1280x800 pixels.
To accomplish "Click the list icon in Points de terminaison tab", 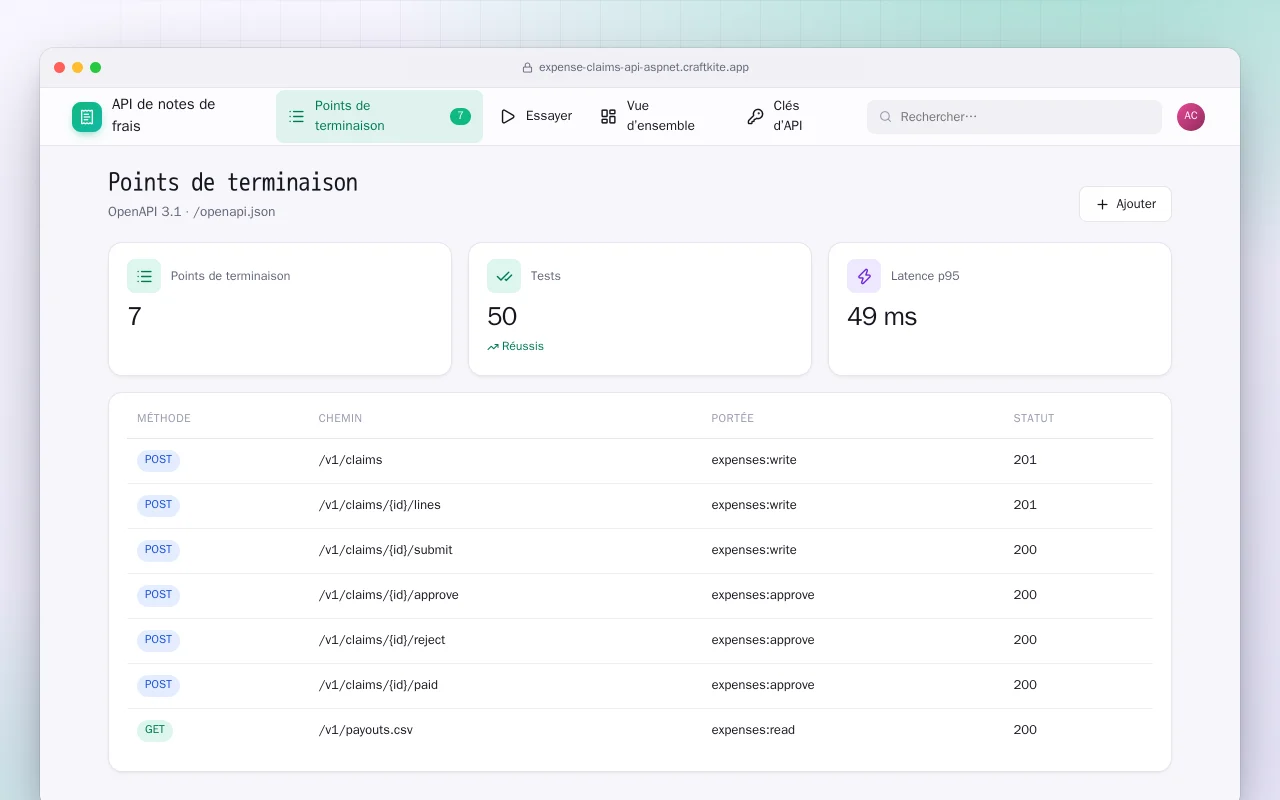I will click(x=296, y=117).
